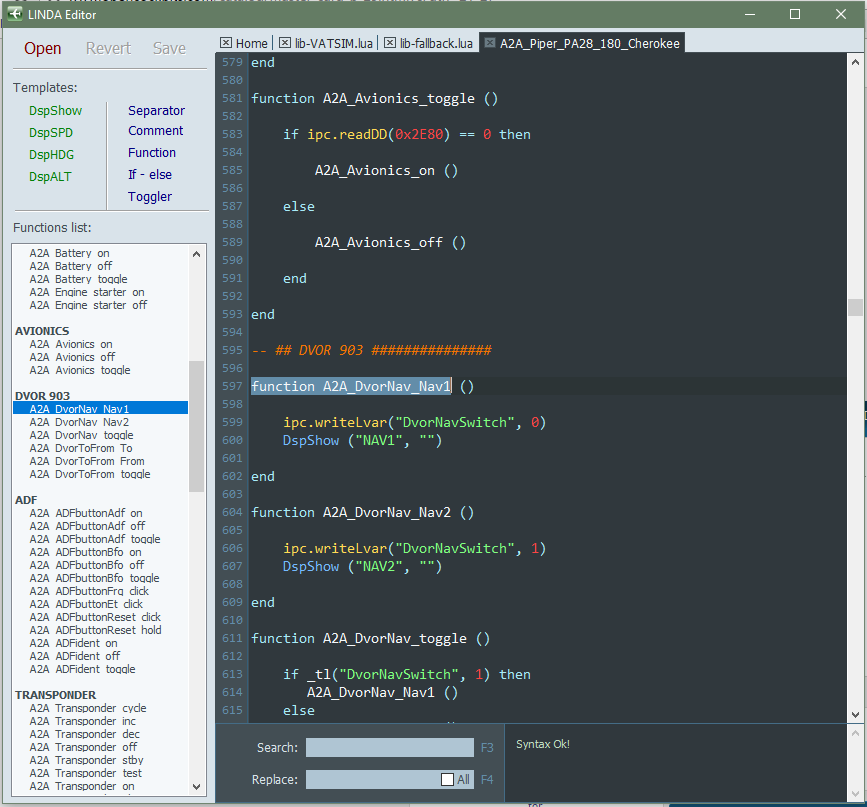Select A2A ADFident toggle function
The height and width of the screenshot is (807, 867).
tap(82, 669)
